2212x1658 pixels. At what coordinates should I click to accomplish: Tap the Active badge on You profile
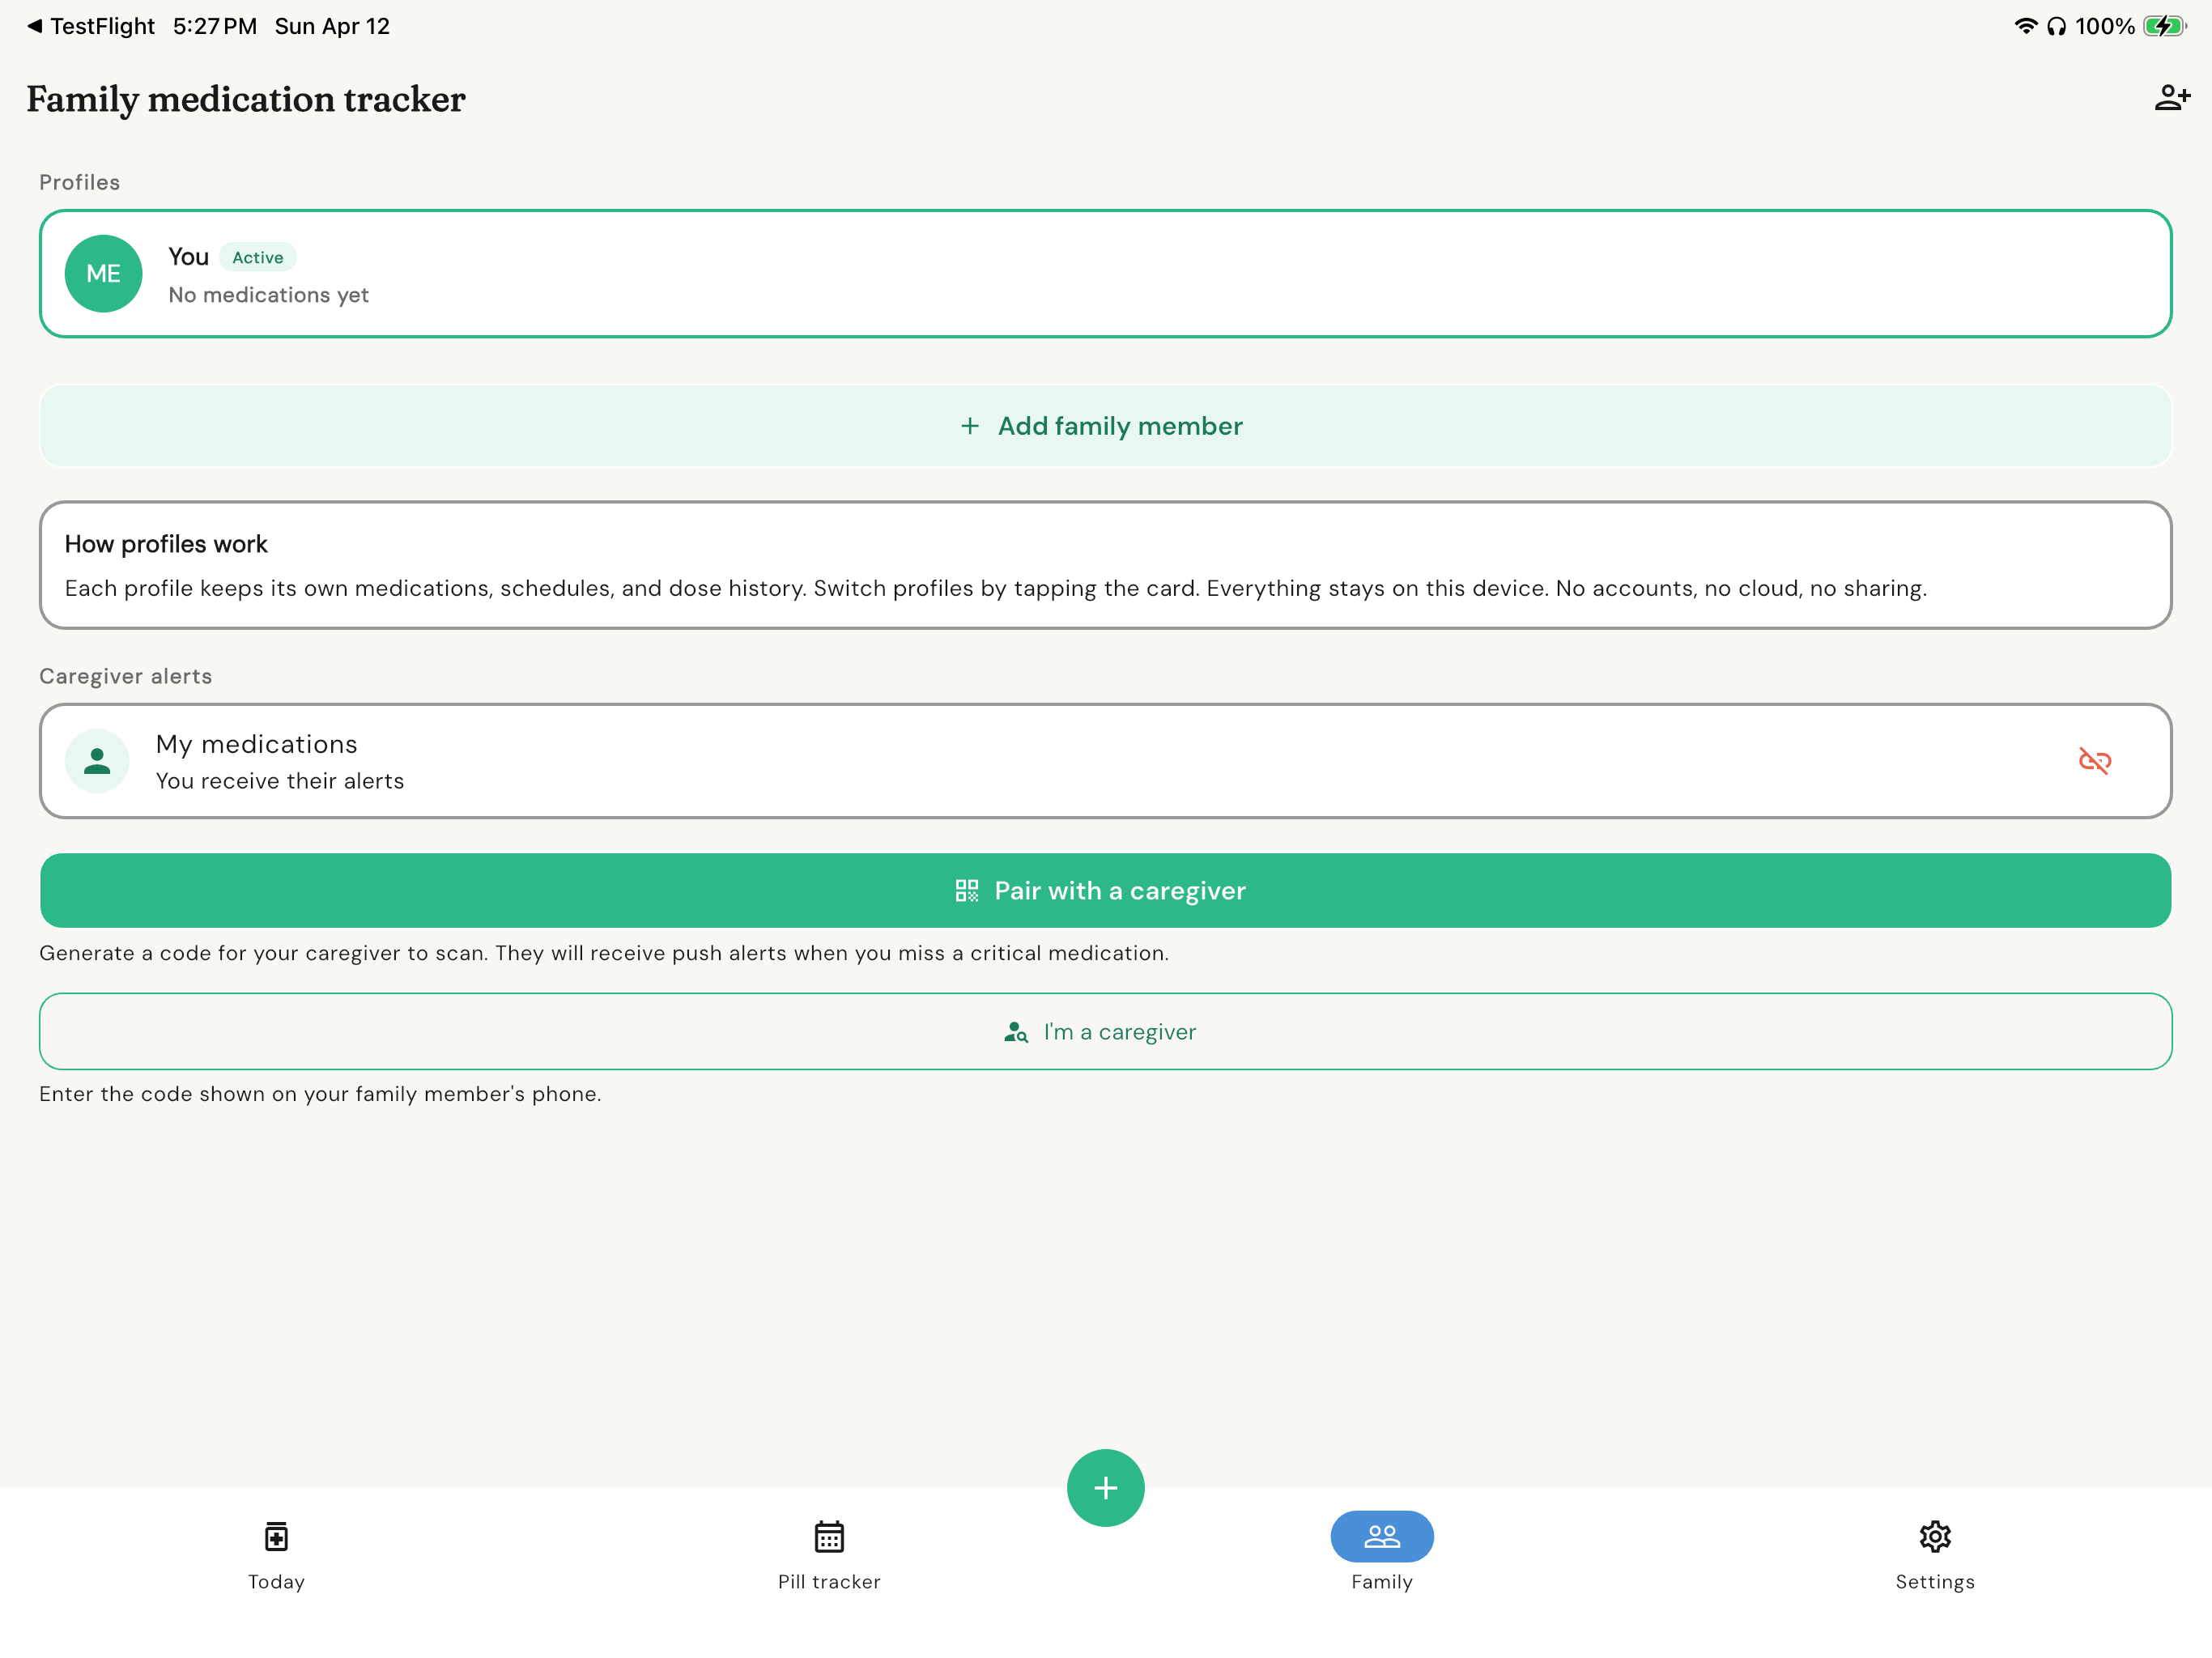(258, 257)
